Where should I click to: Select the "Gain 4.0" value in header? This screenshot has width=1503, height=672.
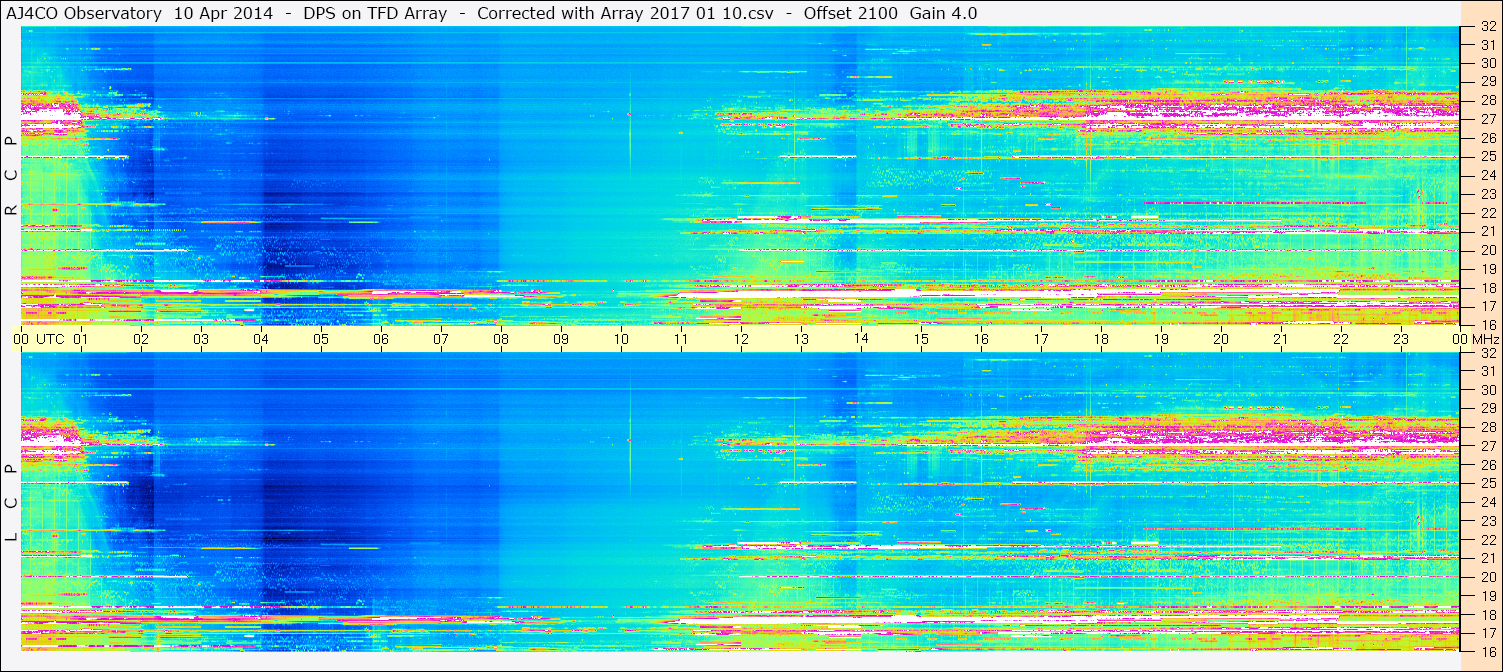[943, 13]
